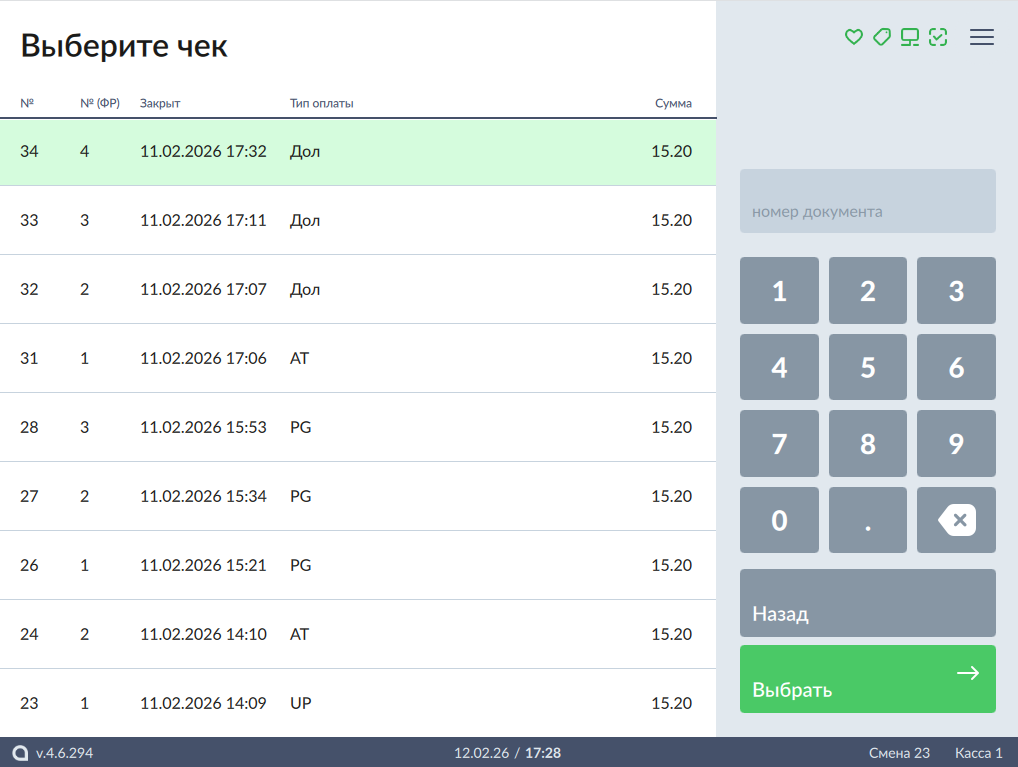Click the price tag status icon
Viewport: 1018px width, 767px height.
tap(881, 37)
